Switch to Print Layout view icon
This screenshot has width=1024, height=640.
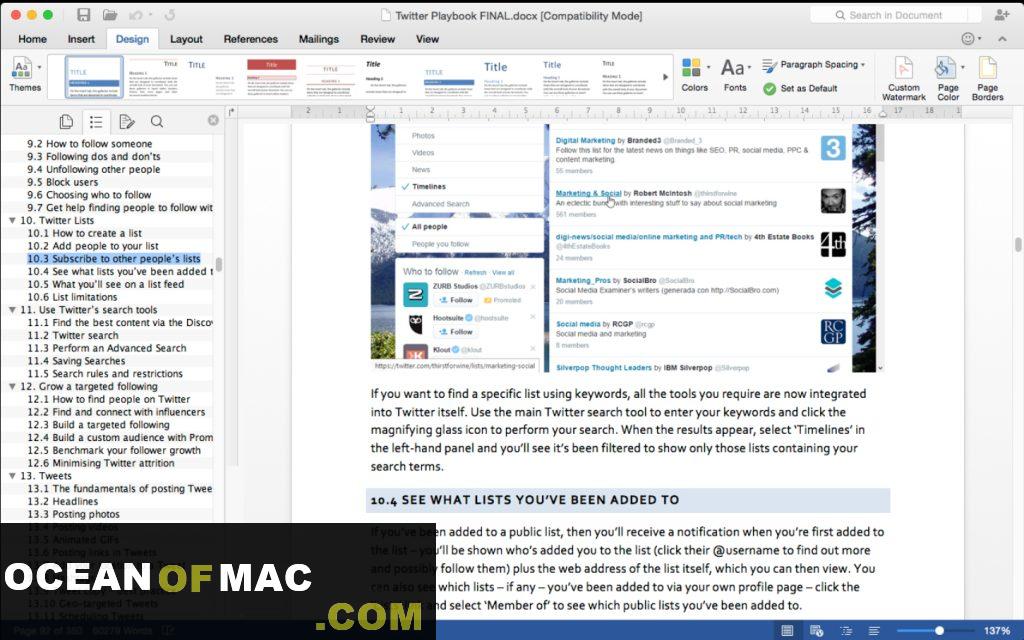[787, 630]
